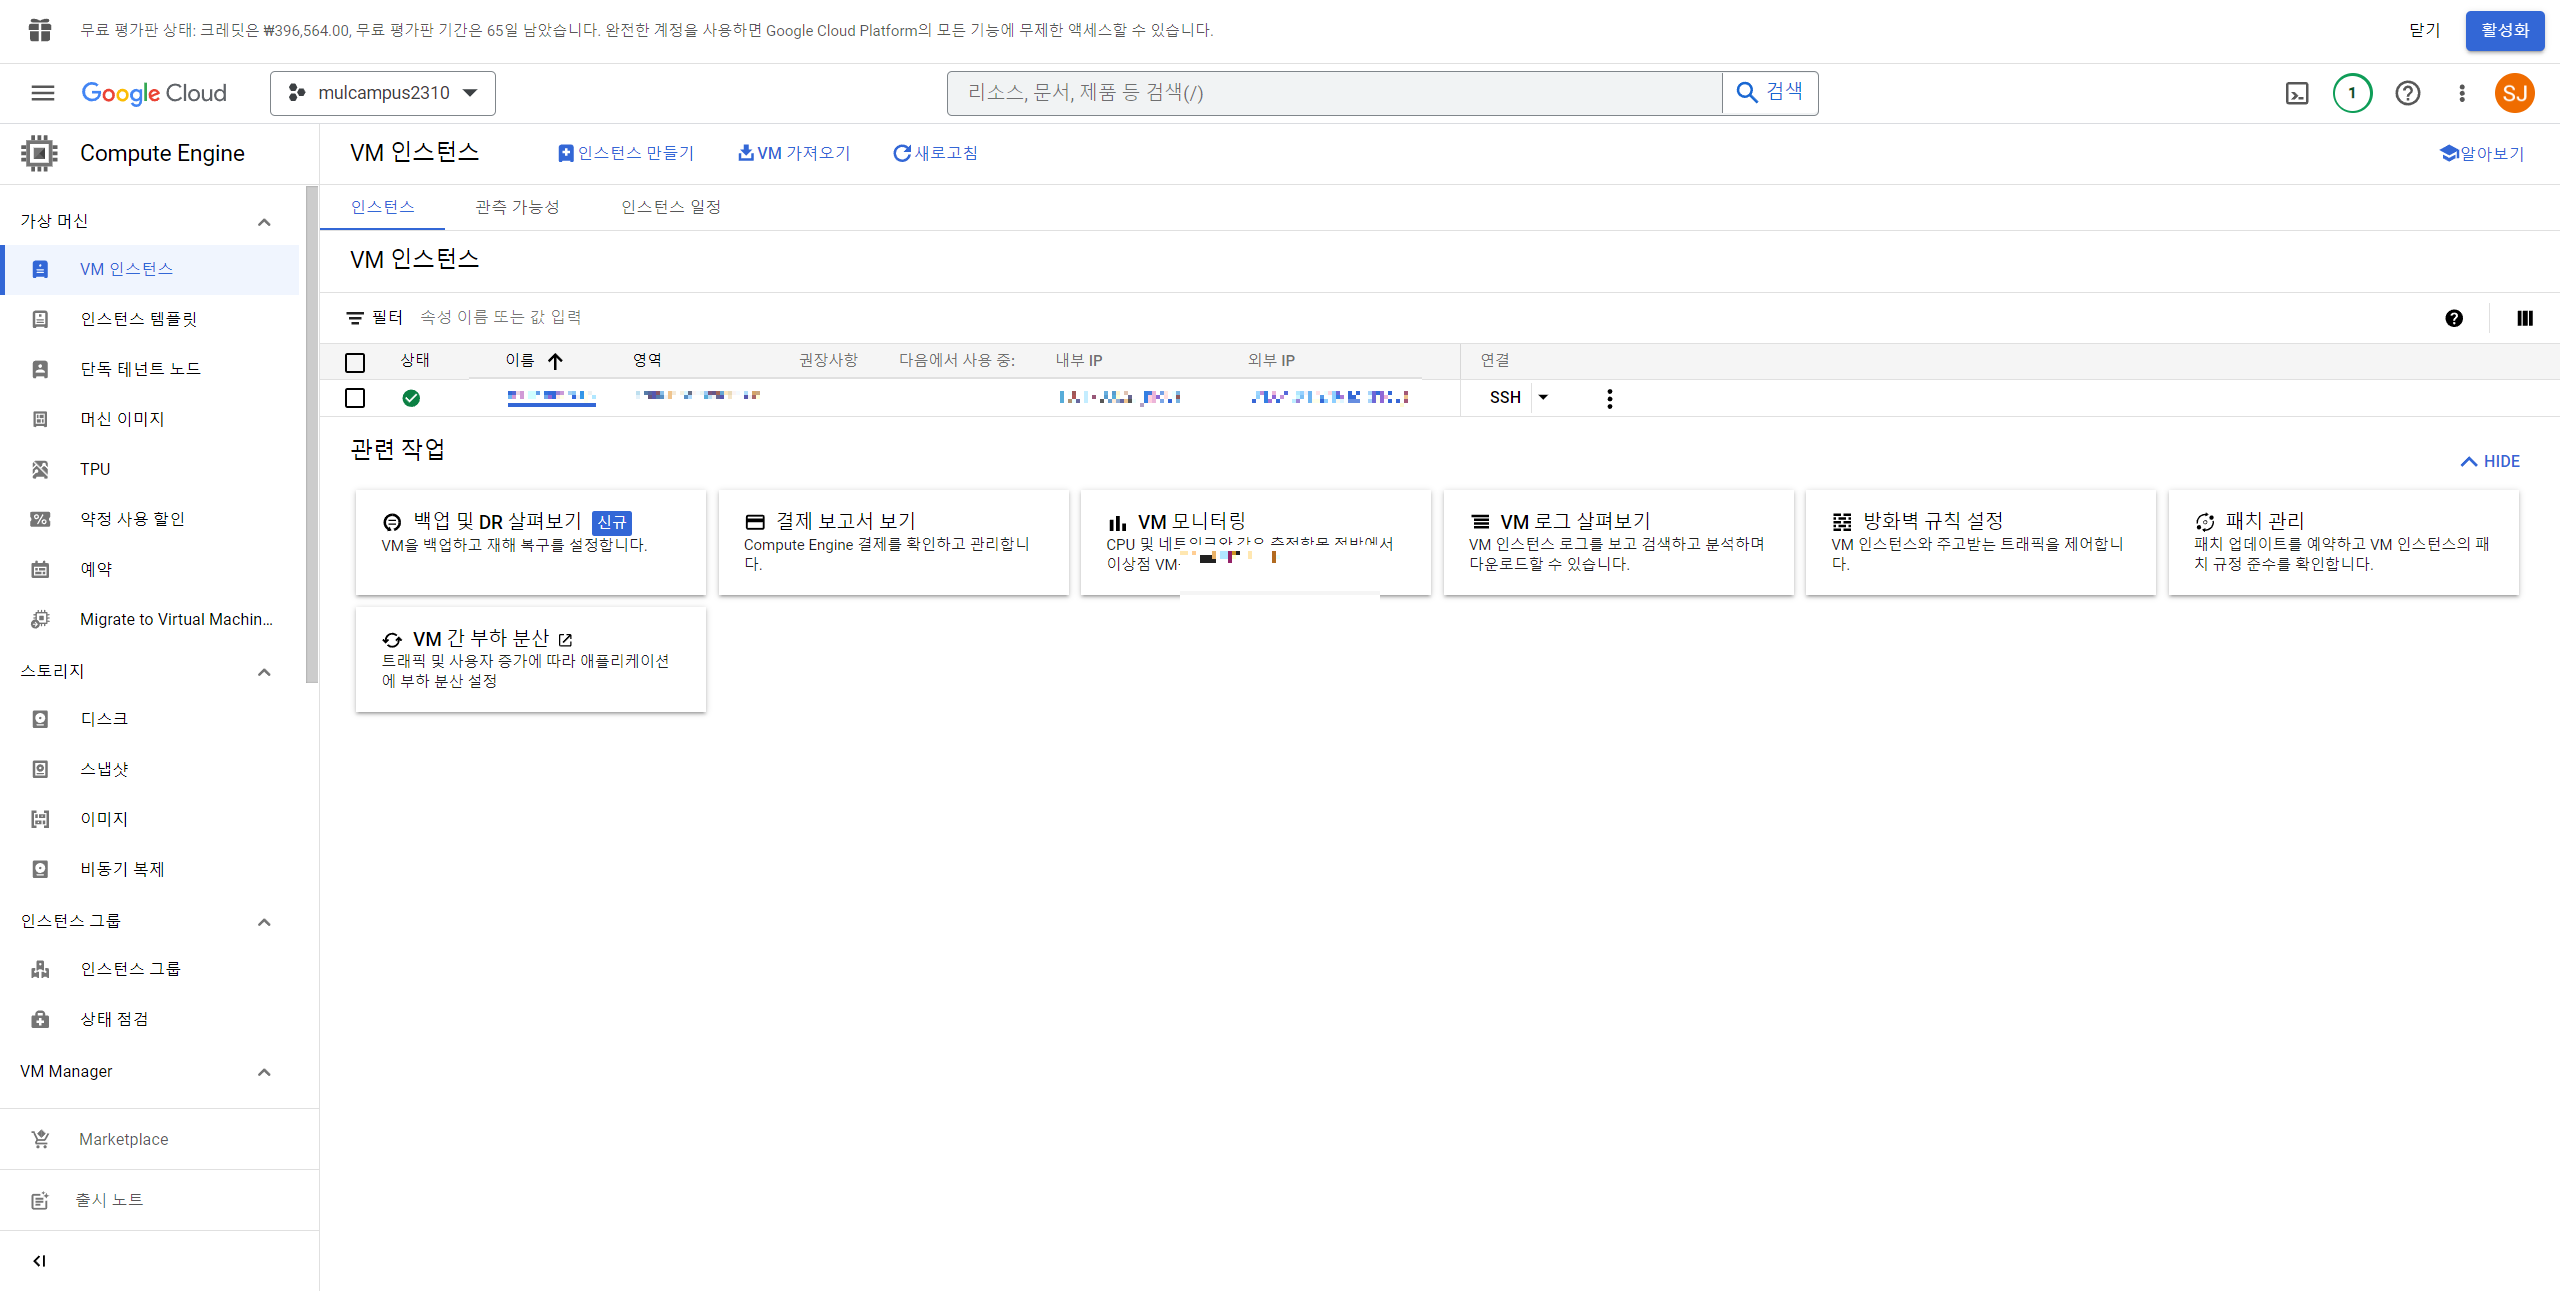The width and height of the screenshot is (2560, 1291).
Task: Click the SJ account avatar
Action: 2514,93
